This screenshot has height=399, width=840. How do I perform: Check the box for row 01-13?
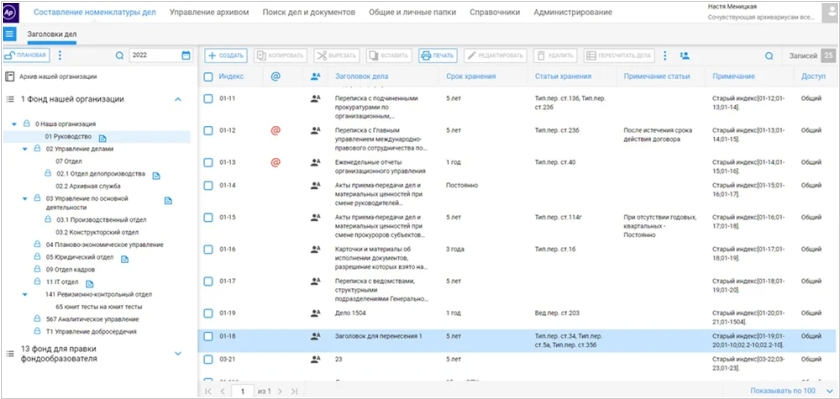(x=208, y=162)
